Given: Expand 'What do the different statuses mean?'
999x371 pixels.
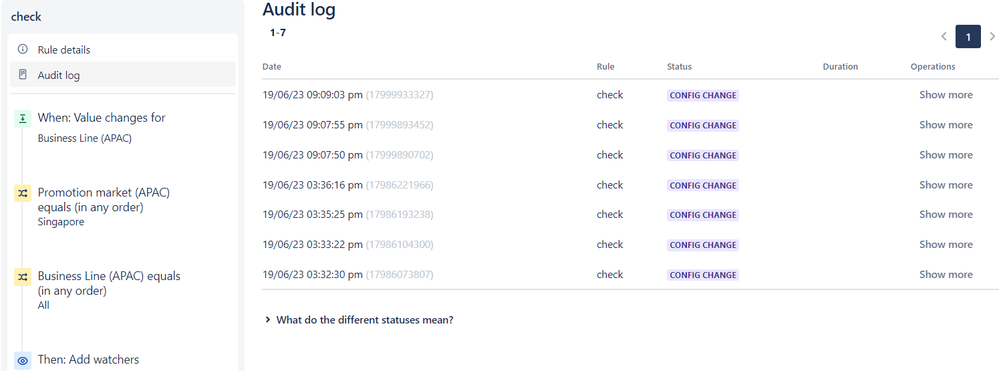Looking at the screenshot, I should point(359,320).
